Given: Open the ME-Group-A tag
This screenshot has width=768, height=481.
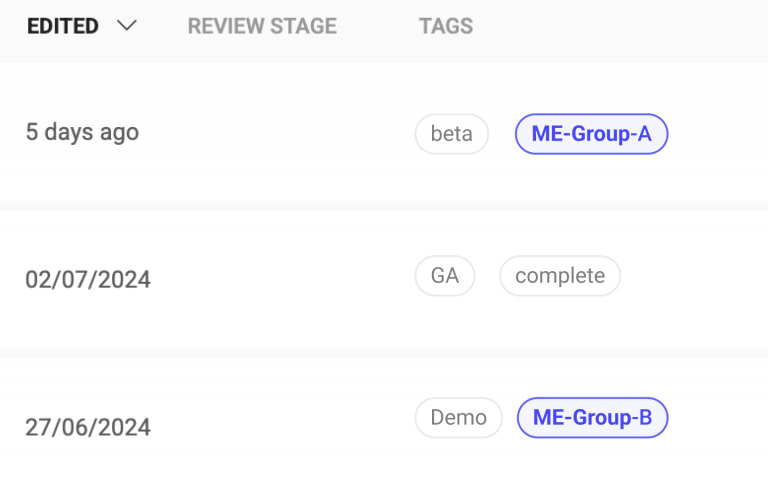Looking at the screenshot, I should 591,134.
